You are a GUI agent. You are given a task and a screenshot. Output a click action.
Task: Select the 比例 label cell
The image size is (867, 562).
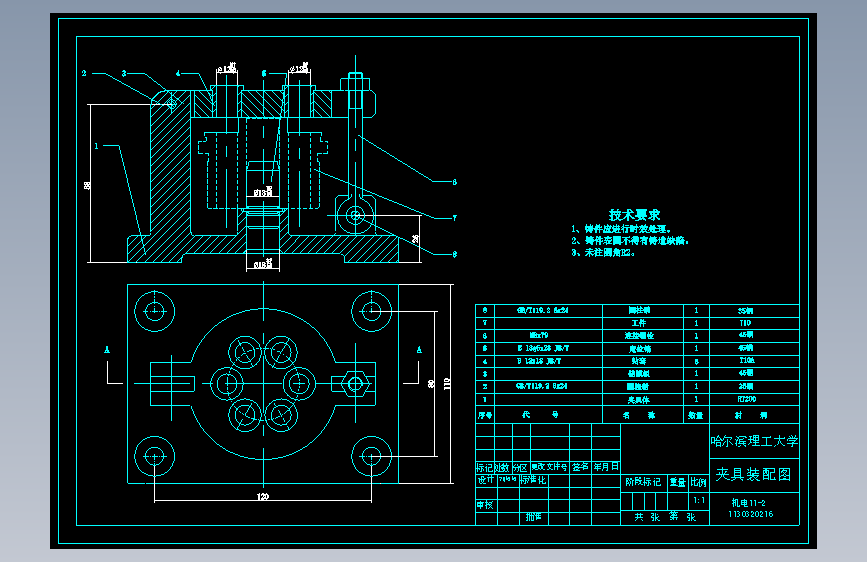(x=698, y=482)
